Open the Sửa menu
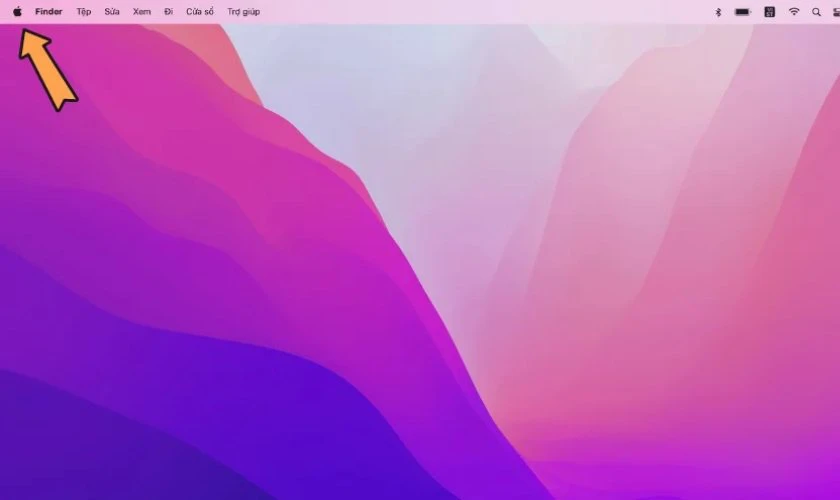Screen dimensions: 840x500 tap(112, 12)
